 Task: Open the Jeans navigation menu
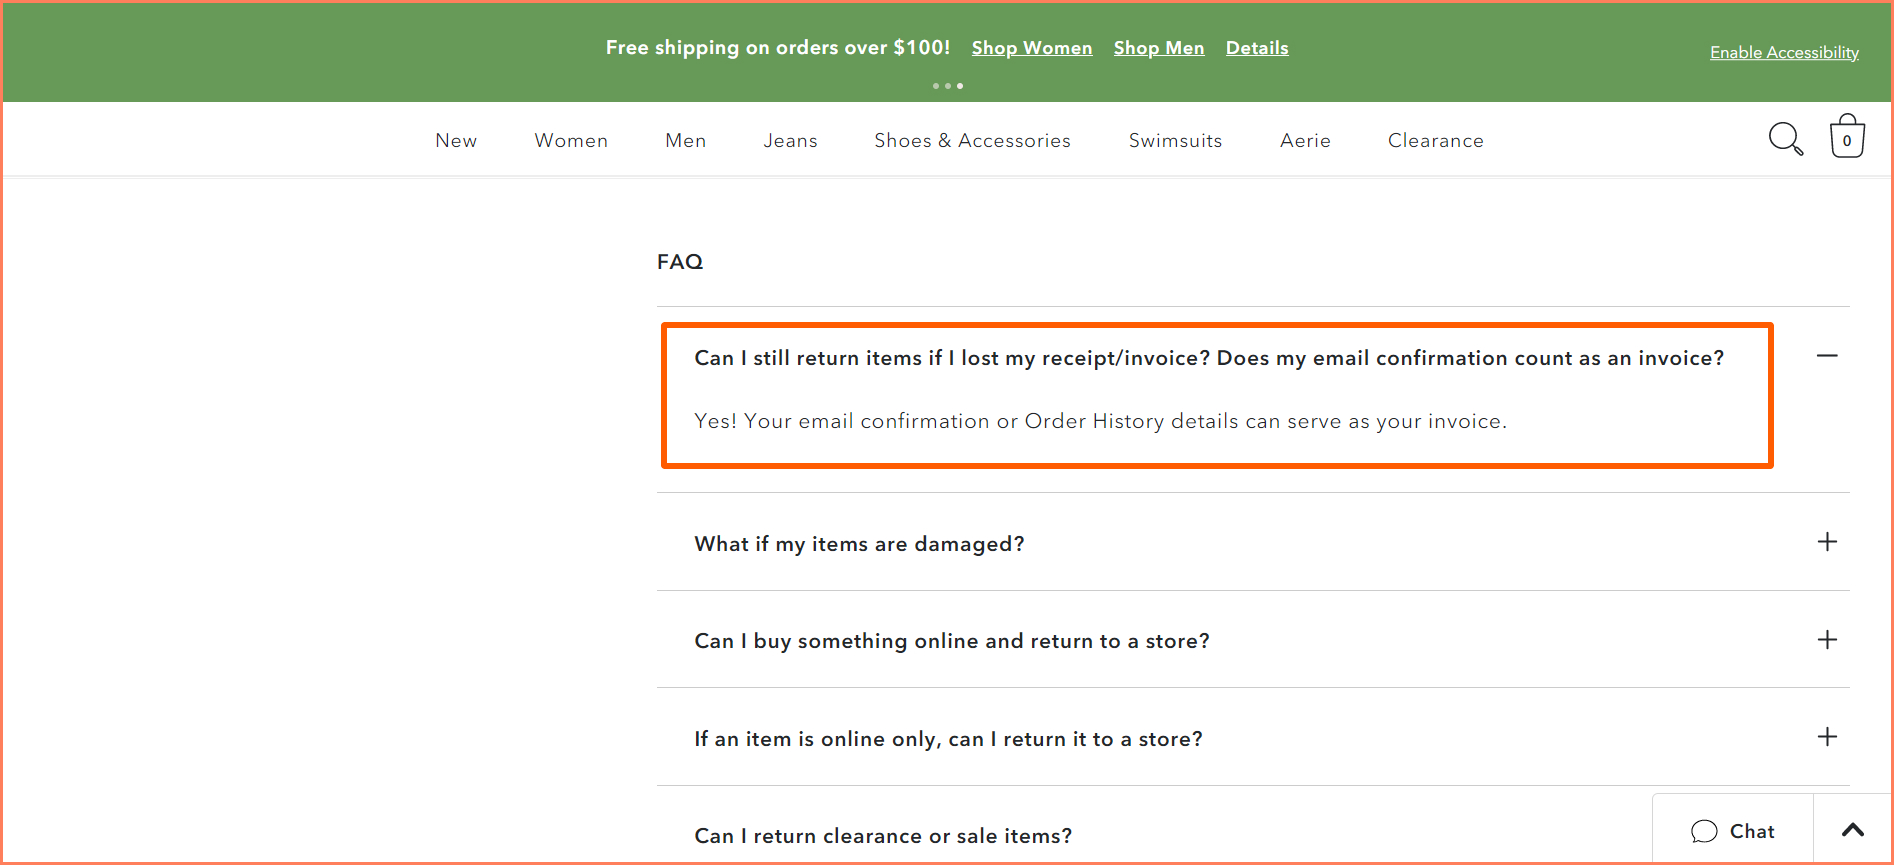[x=790, y=140]
